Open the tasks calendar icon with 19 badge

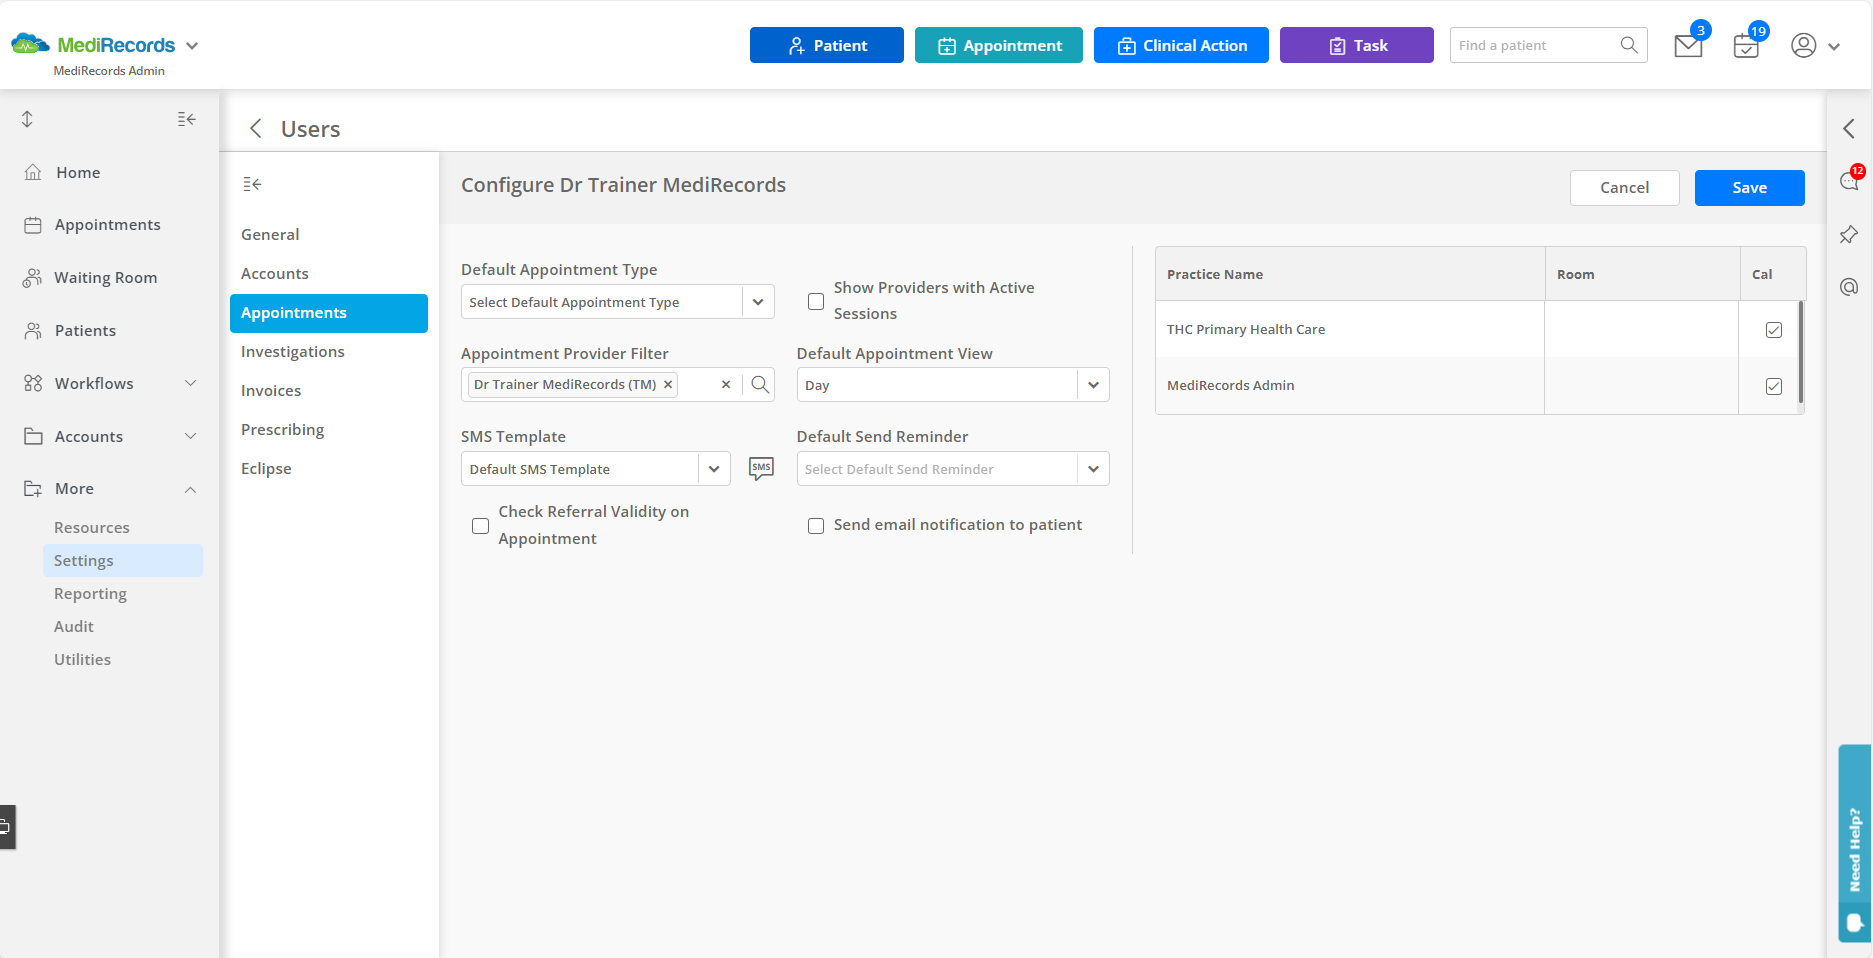1746,46
